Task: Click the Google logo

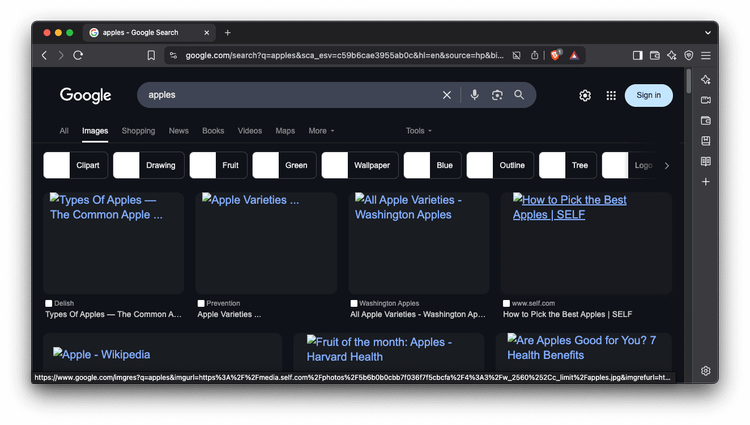Action: point(86,95)
